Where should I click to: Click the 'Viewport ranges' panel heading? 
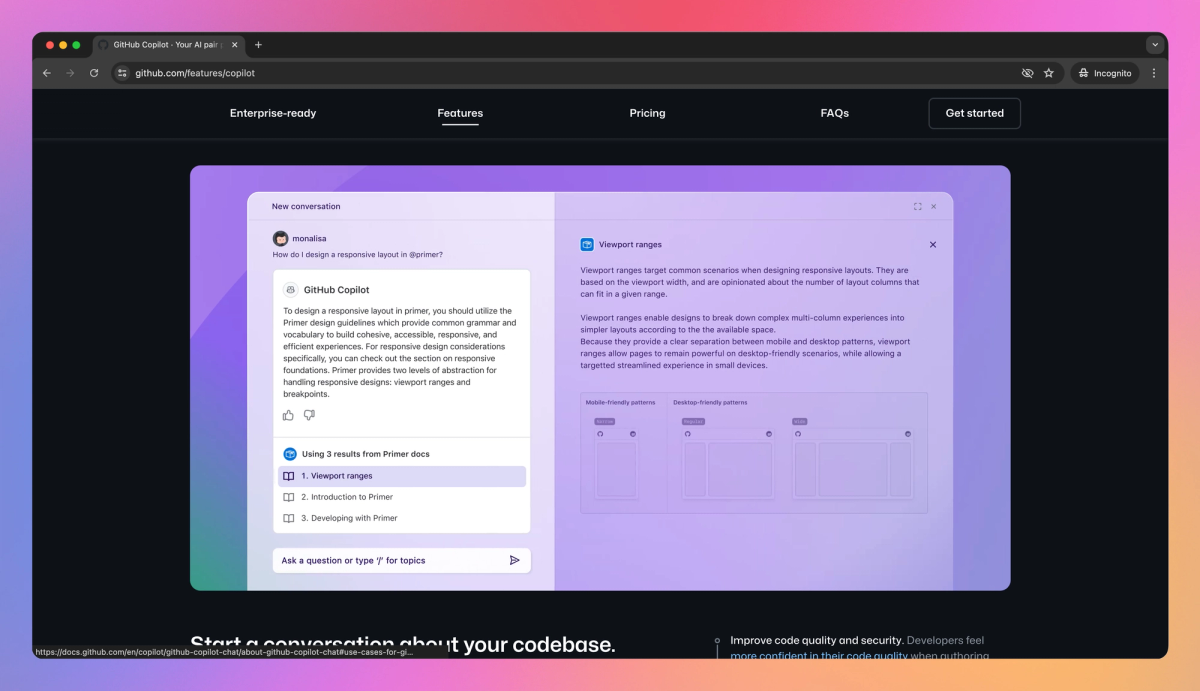click(x=630, y=244)
